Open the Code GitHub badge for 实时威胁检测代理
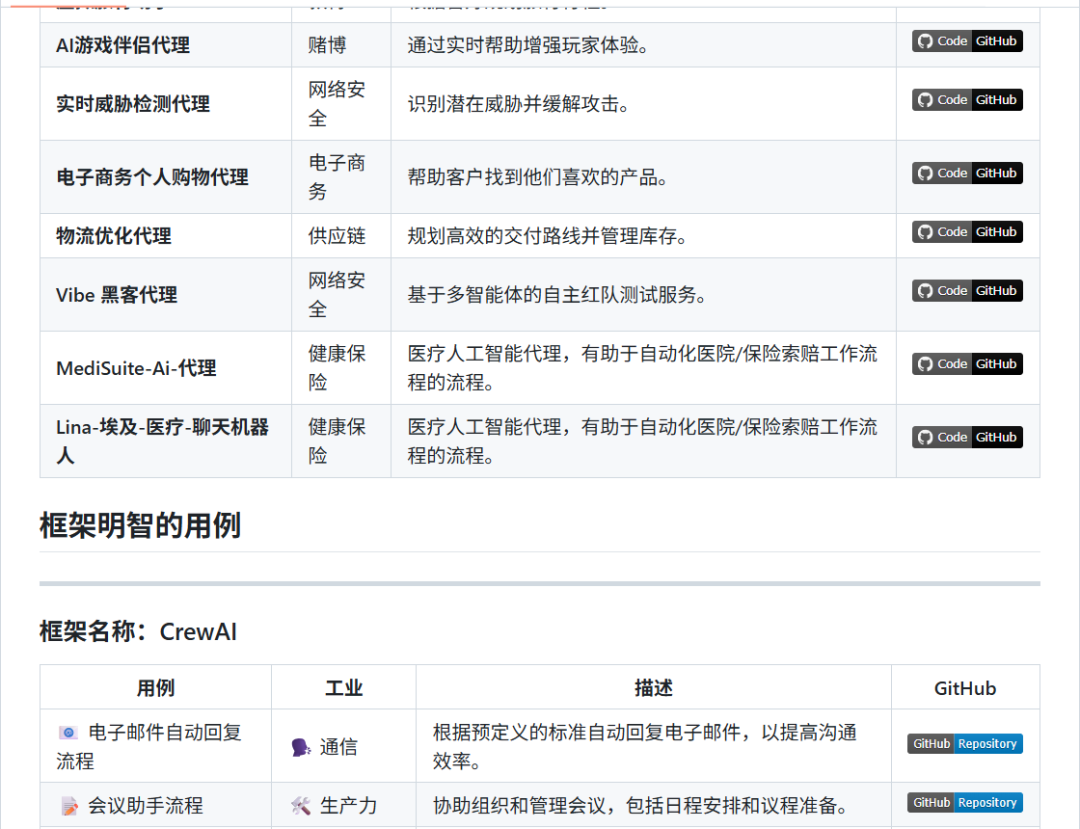 pyautogui.click(x=967, y=100)
